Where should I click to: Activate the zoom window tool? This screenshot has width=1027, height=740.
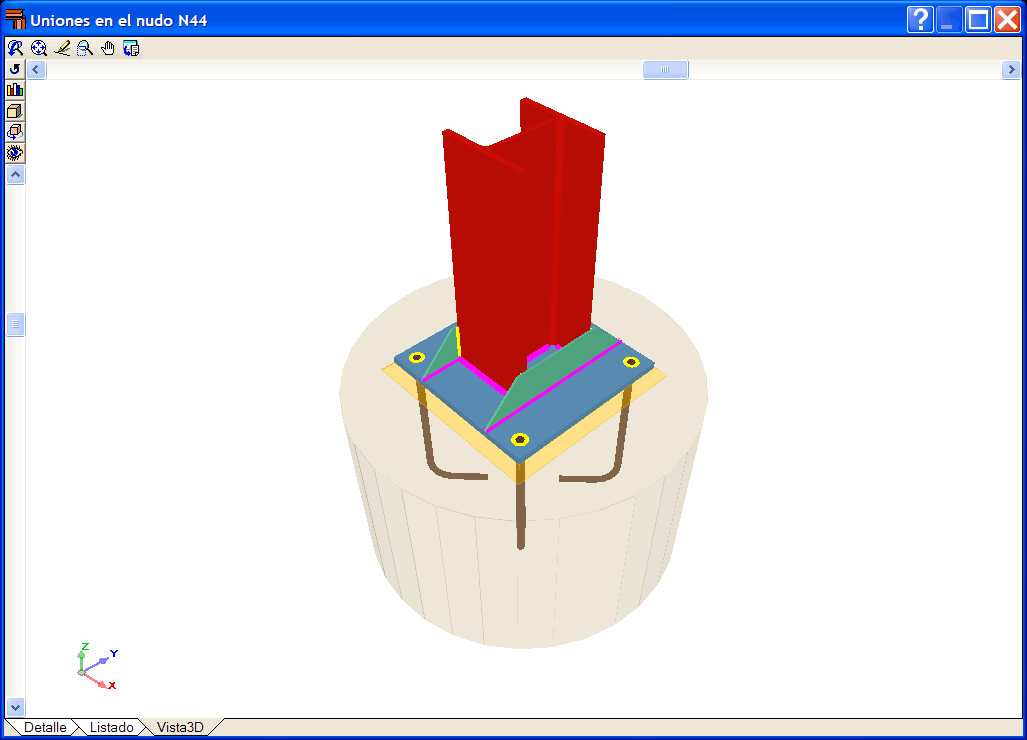(84, 48)
